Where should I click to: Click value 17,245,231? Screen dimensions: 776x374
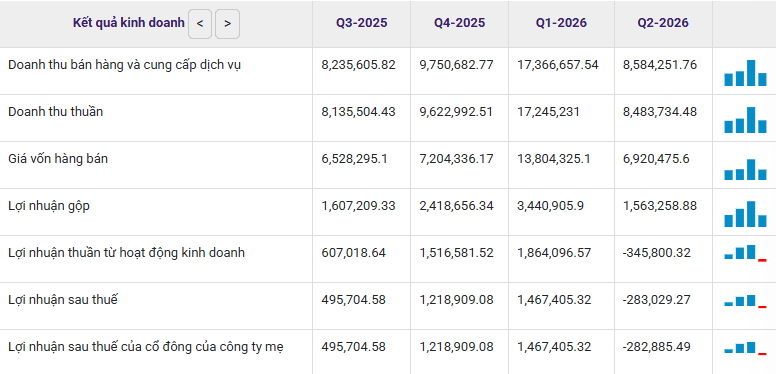548,112
